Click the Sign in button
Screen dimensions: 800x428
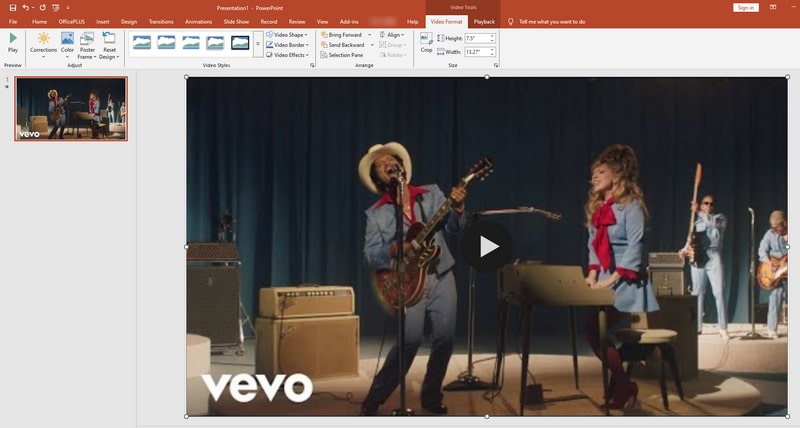(x=746, y=8)
